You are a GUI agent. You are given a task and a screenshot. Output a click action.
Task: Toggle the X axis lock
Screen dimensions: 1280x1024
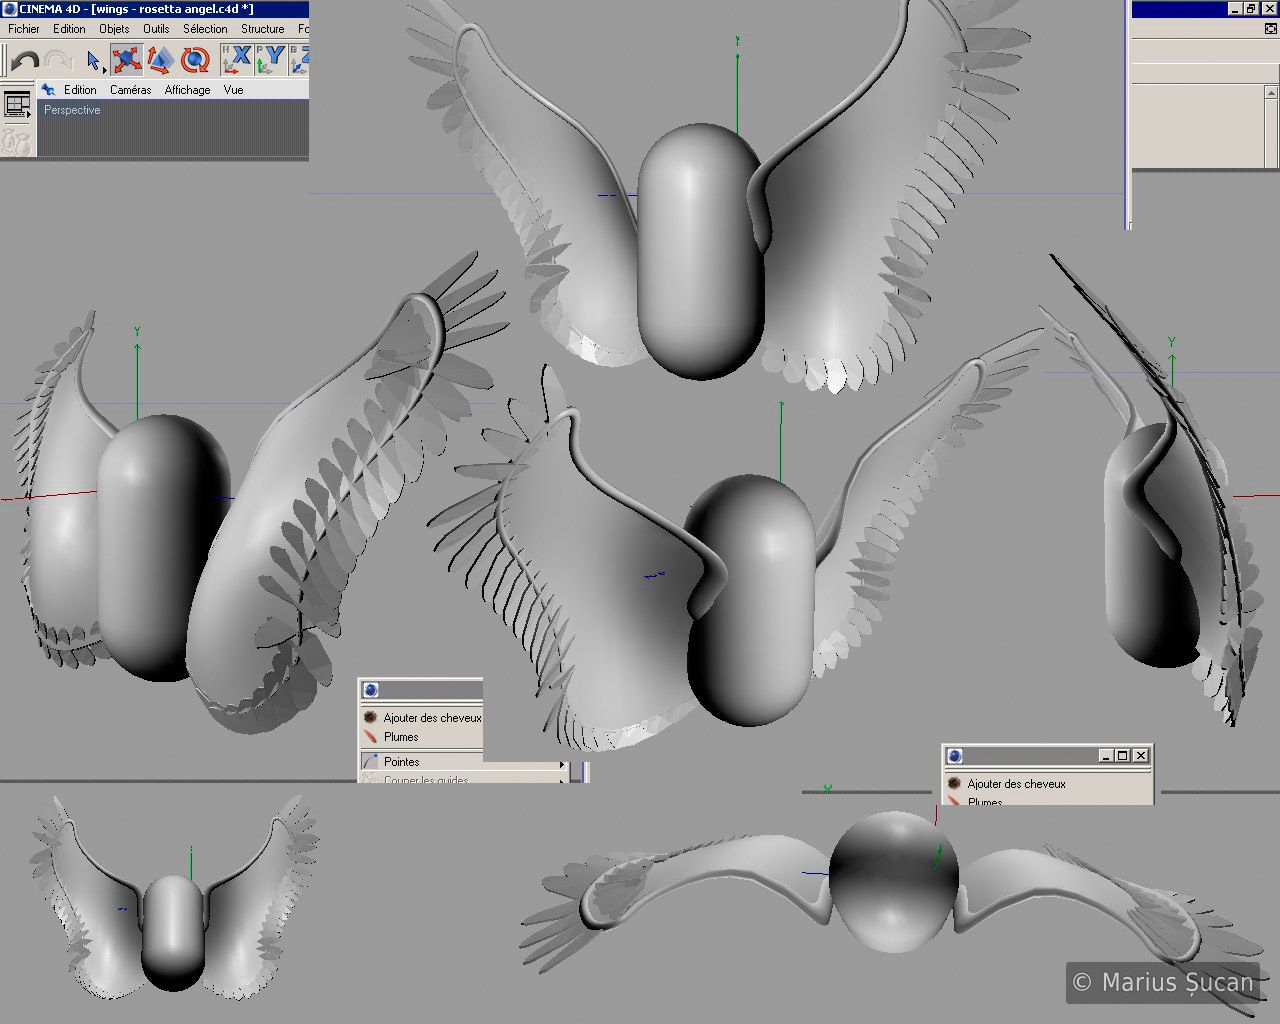[237, 60]
